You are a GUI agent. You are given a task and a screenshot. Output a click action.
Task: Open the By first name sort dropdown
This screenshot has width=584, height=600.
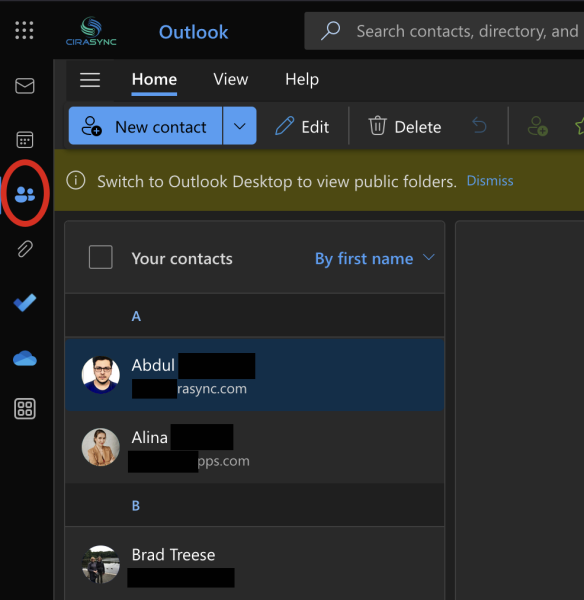375,259
